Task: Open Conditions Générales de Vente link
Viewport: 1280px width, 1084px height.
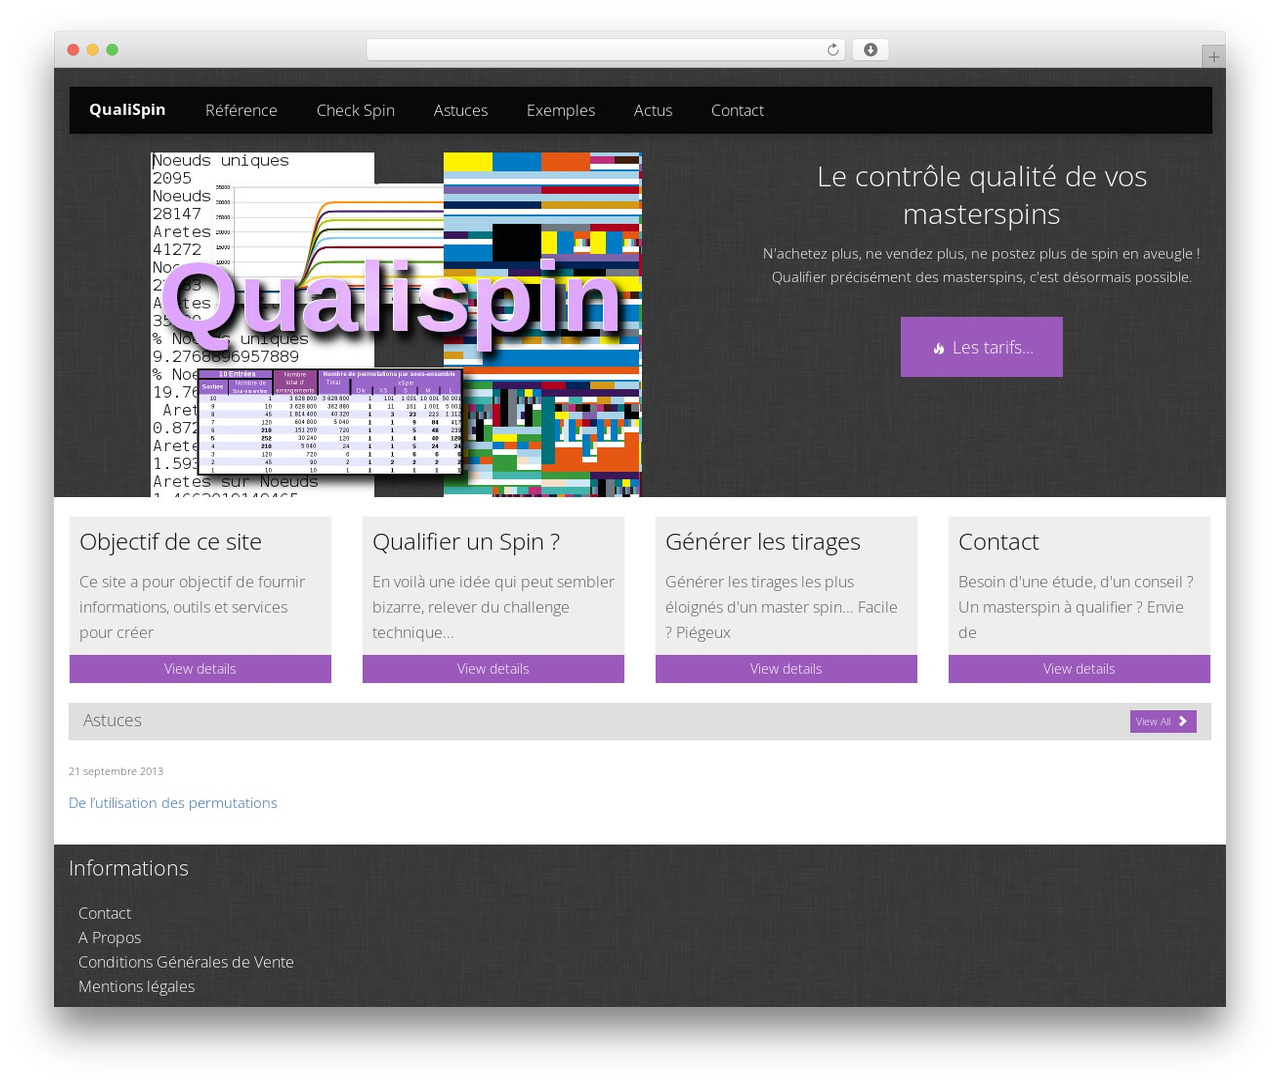Action: click(x=186, y=962)
